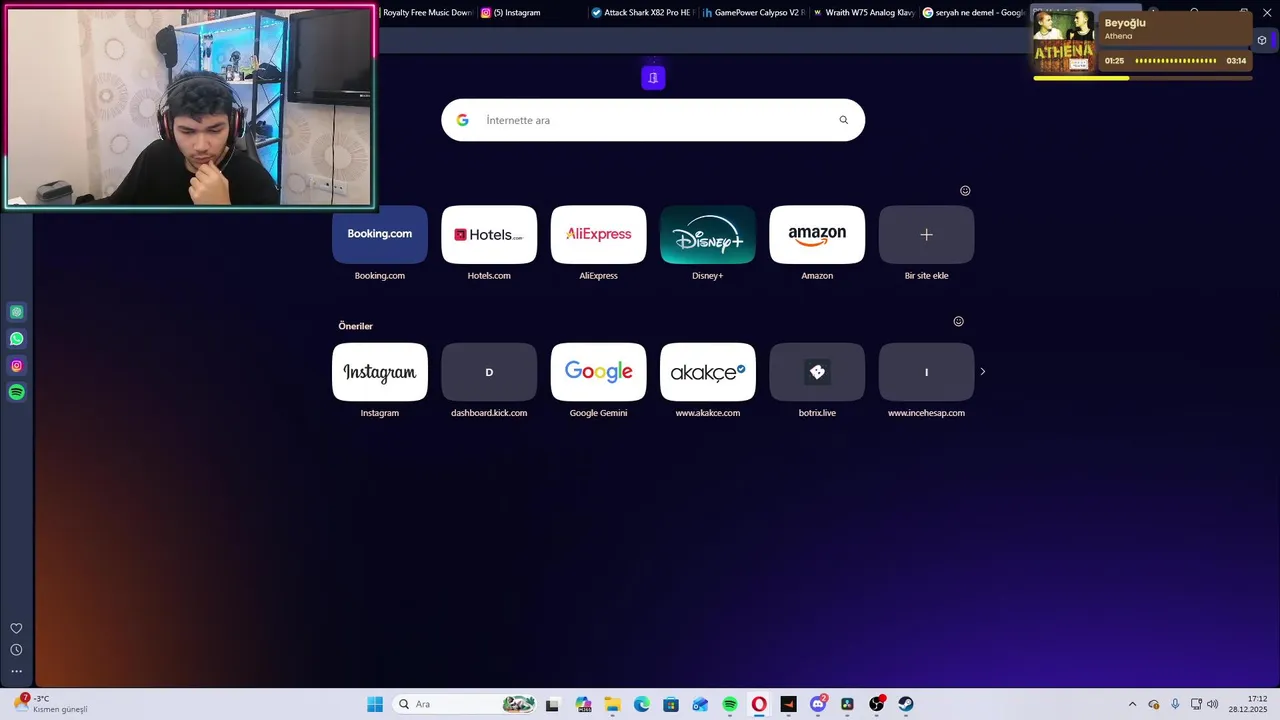This screenshot has height=720, width=1280.
Task: Open the Windows Start menu
Action: pyautogui.click(x=375, y=705)
